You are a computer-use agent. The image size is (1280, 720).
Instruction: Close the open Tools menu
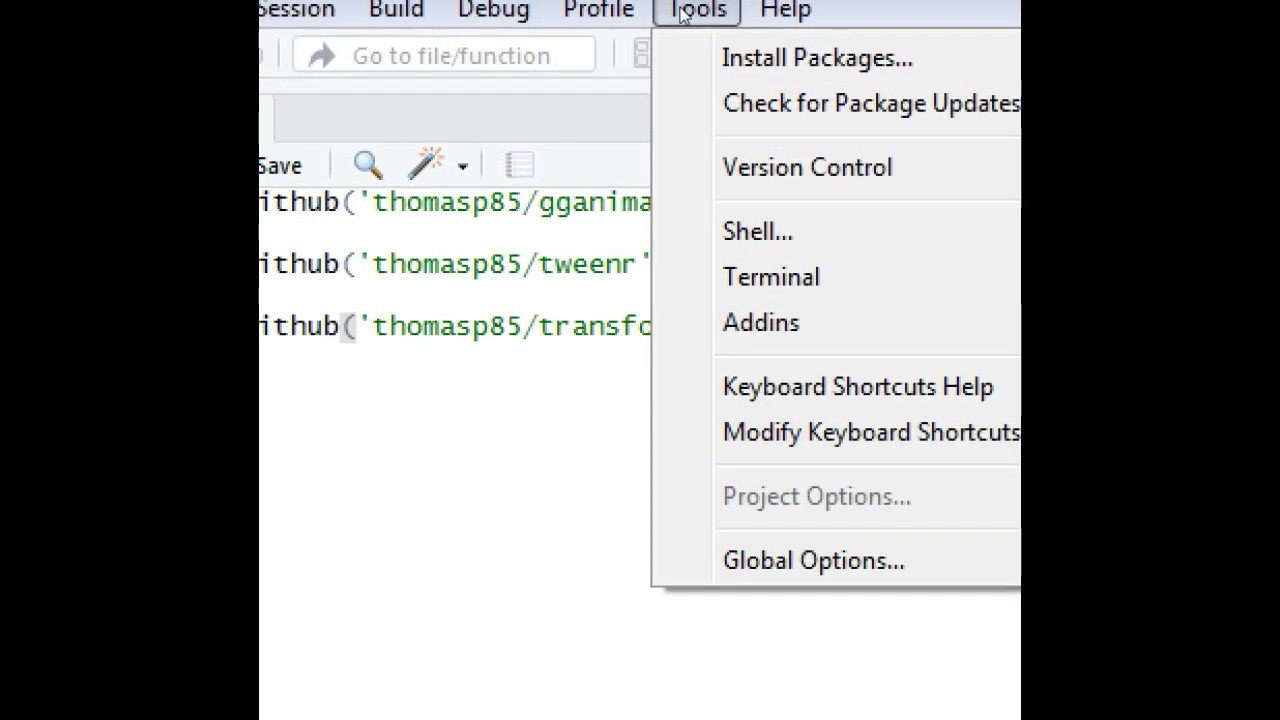(x=697, y=10)
